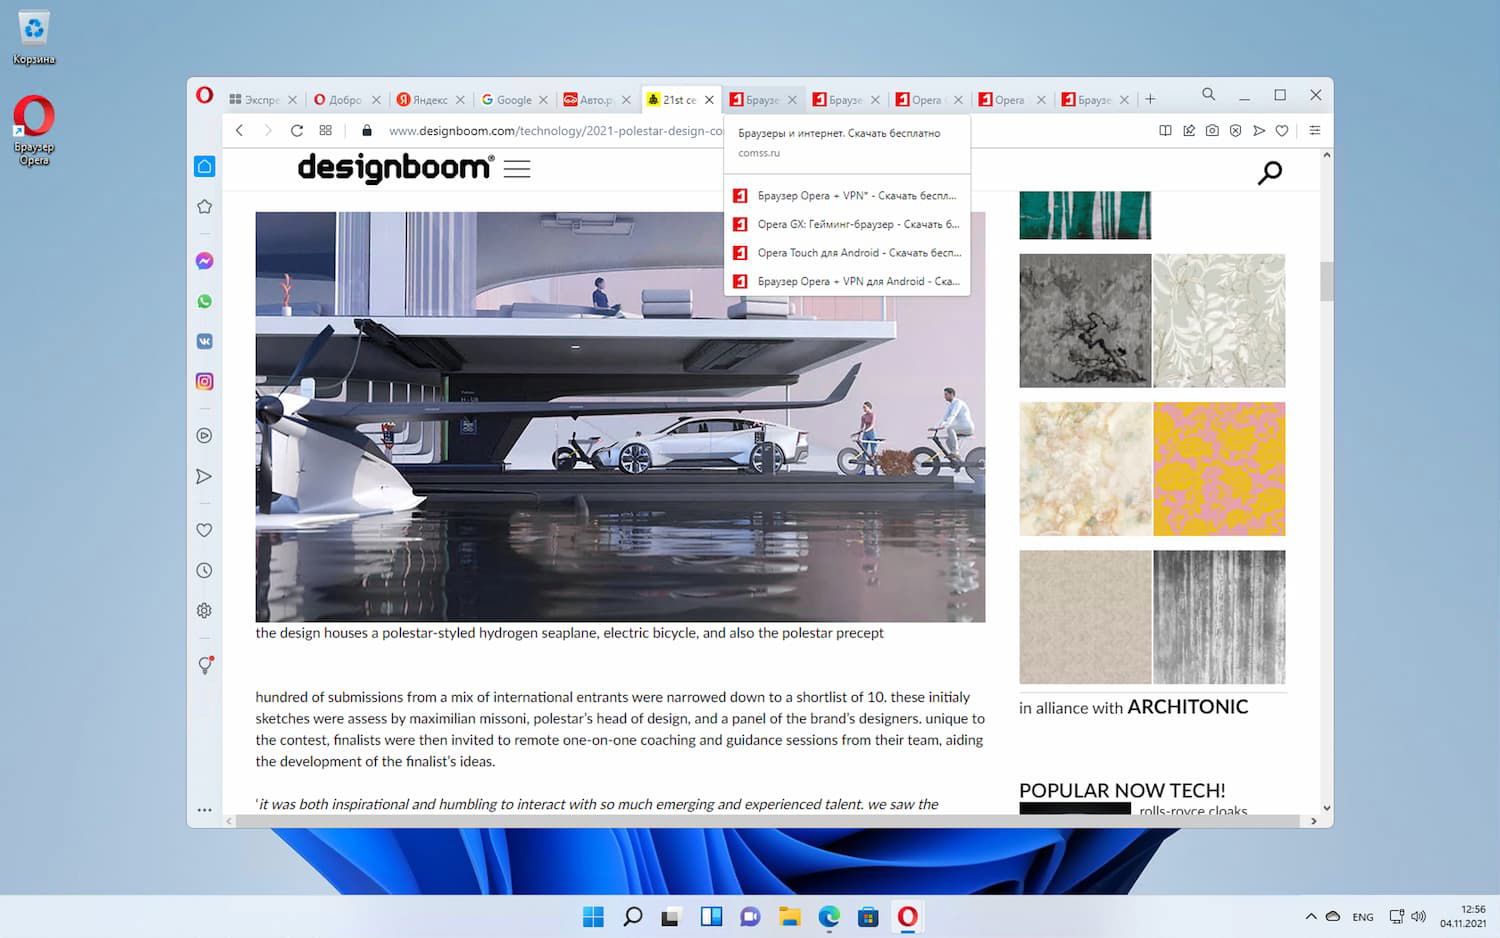The width and height of the screenshot is (1500, 938).
Task: Click the ARCHITONIC alliance link
Action: [x=1188, y=707]
